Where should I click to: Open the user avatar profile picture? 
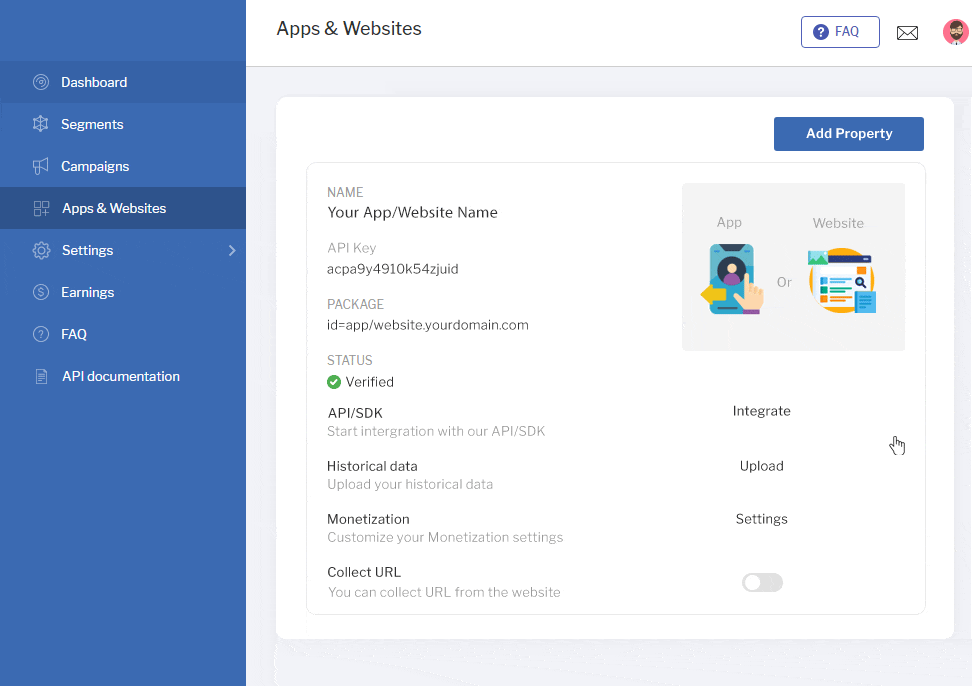pos(956,32)
